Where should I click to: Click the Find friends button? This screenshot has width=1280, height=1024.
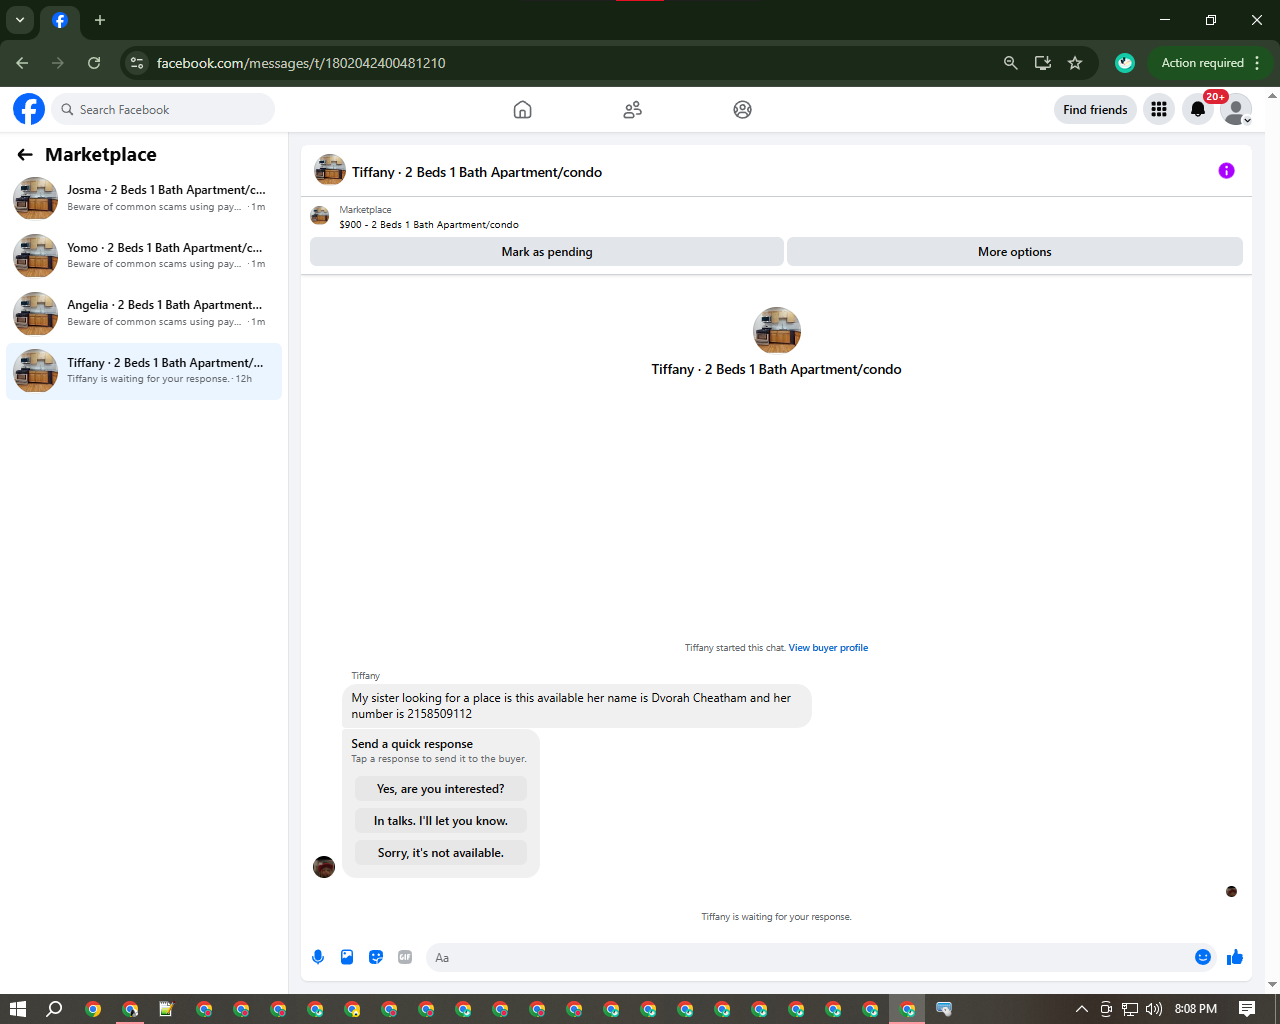pyautogui.click(x=1095, y=110)
